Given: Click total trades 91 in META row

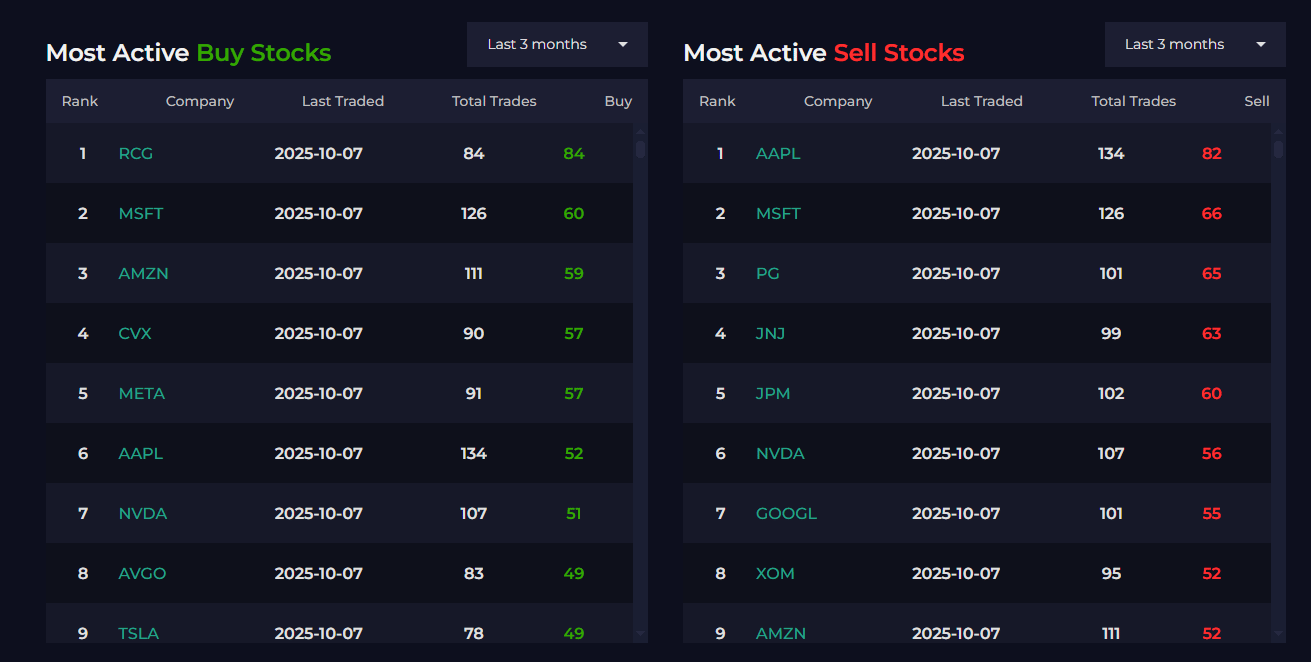Looking at the screenshot, I should (474, 394).
